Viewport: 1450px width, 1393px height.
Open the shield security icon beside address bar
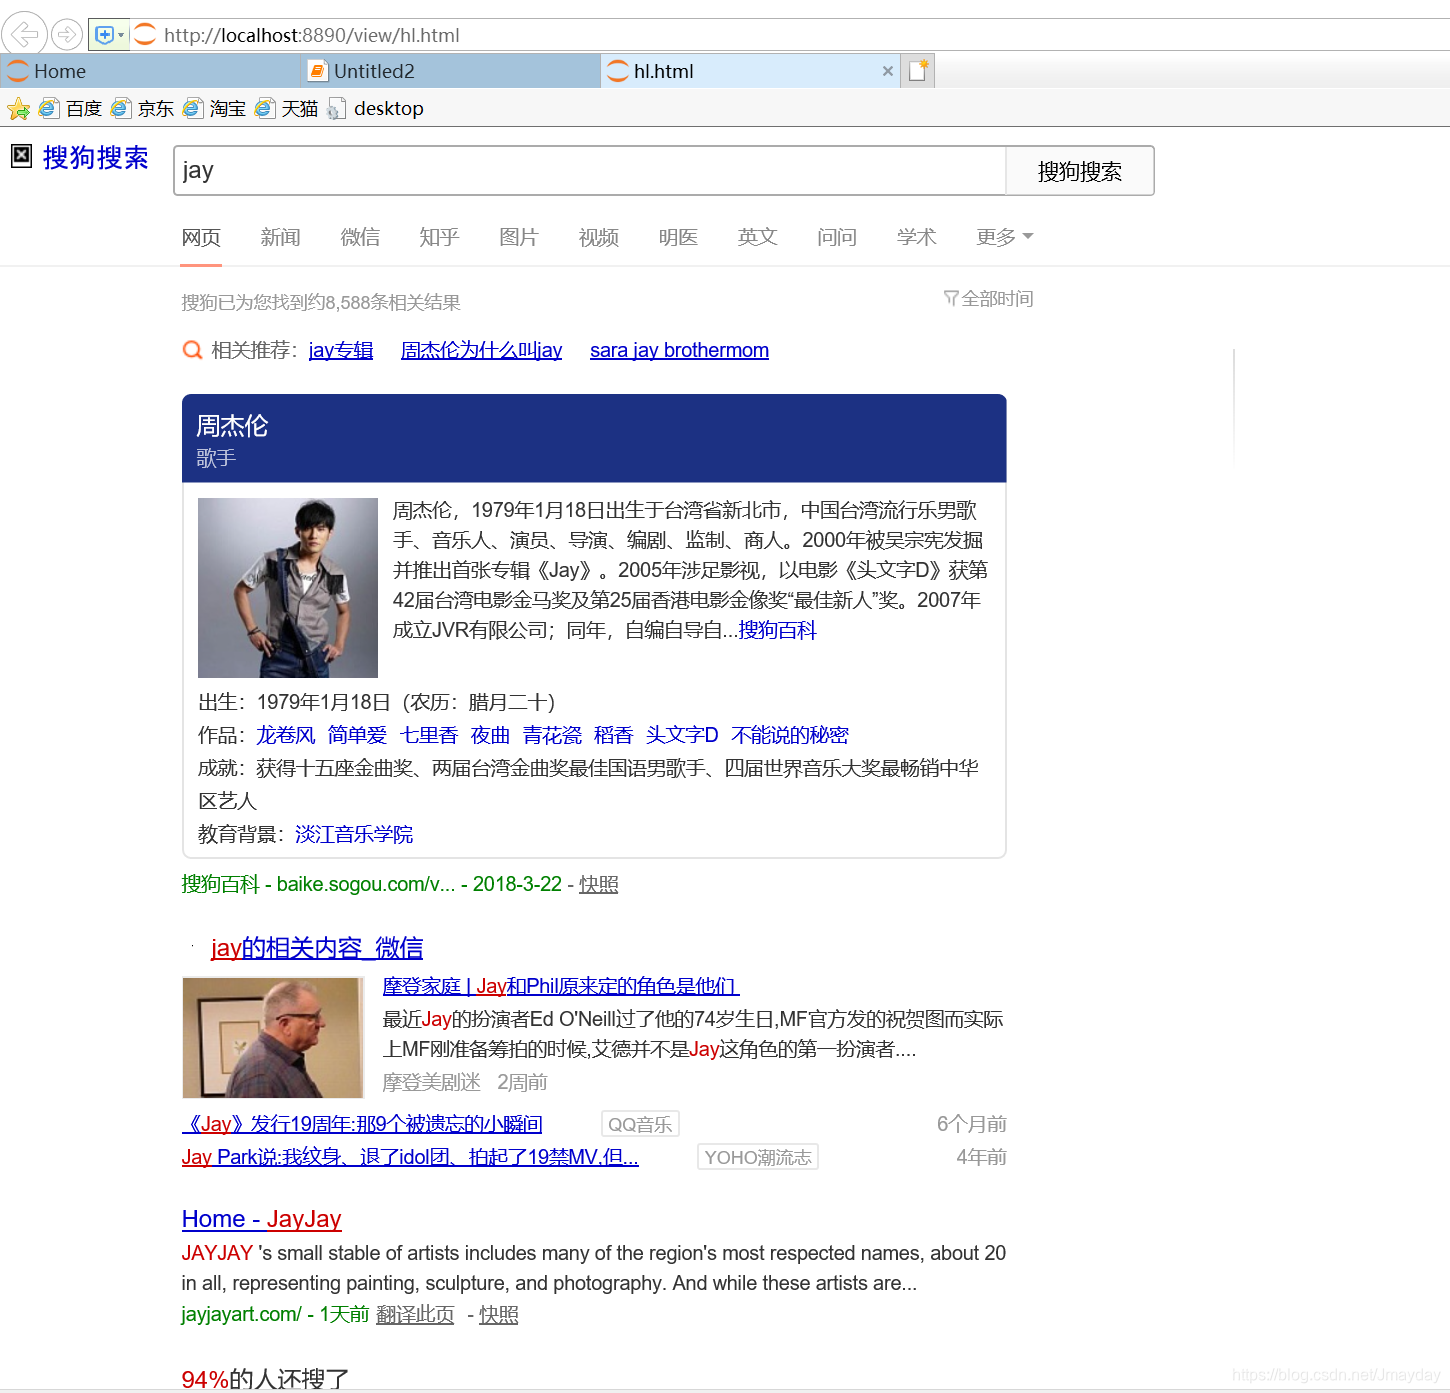(x=104, y=35)
